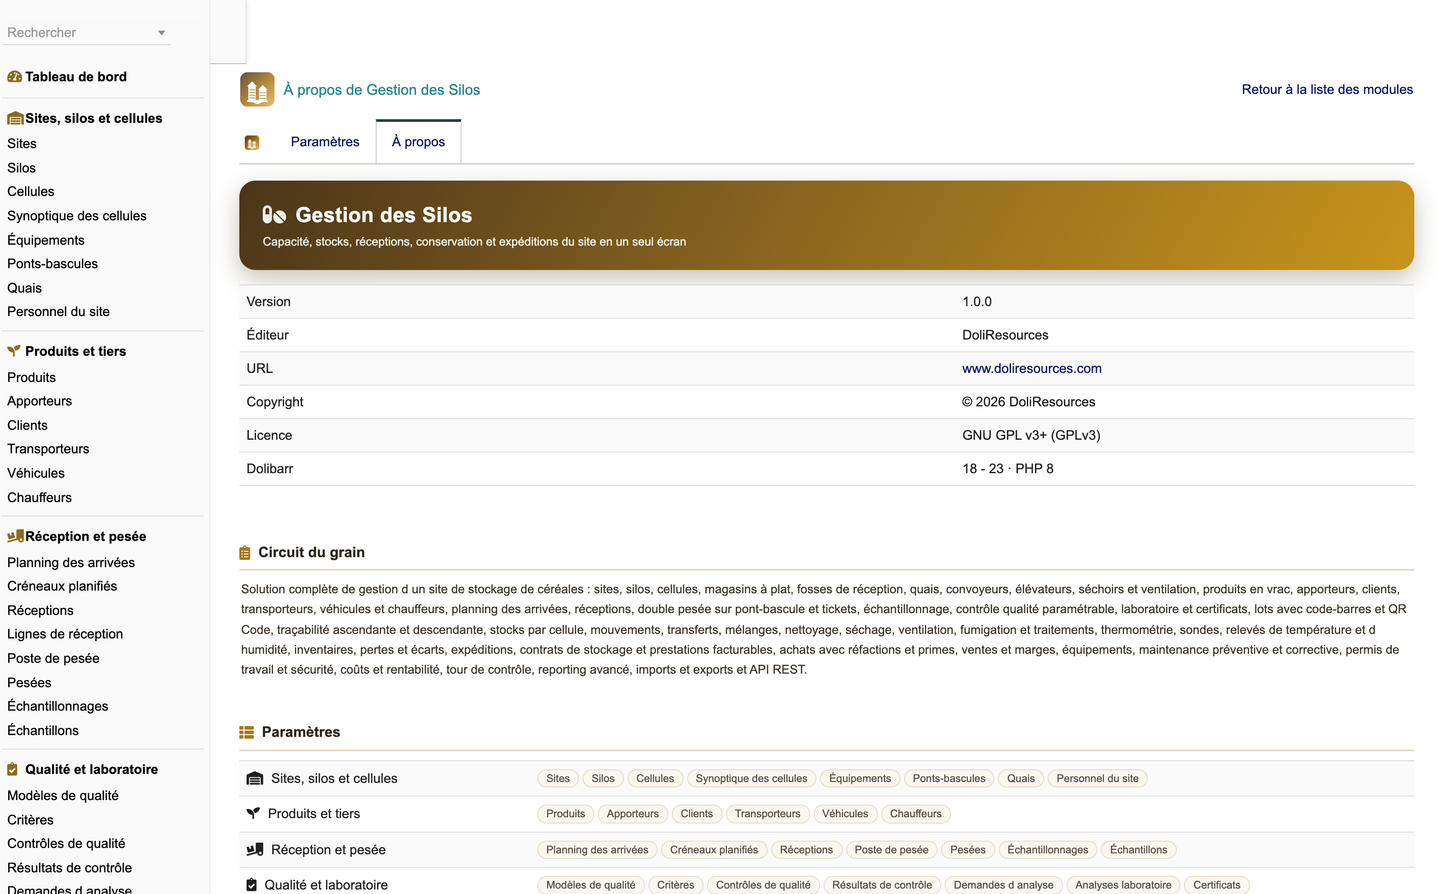
Task: Open Tableau de bord in sidebar
Action: [76, 77]
